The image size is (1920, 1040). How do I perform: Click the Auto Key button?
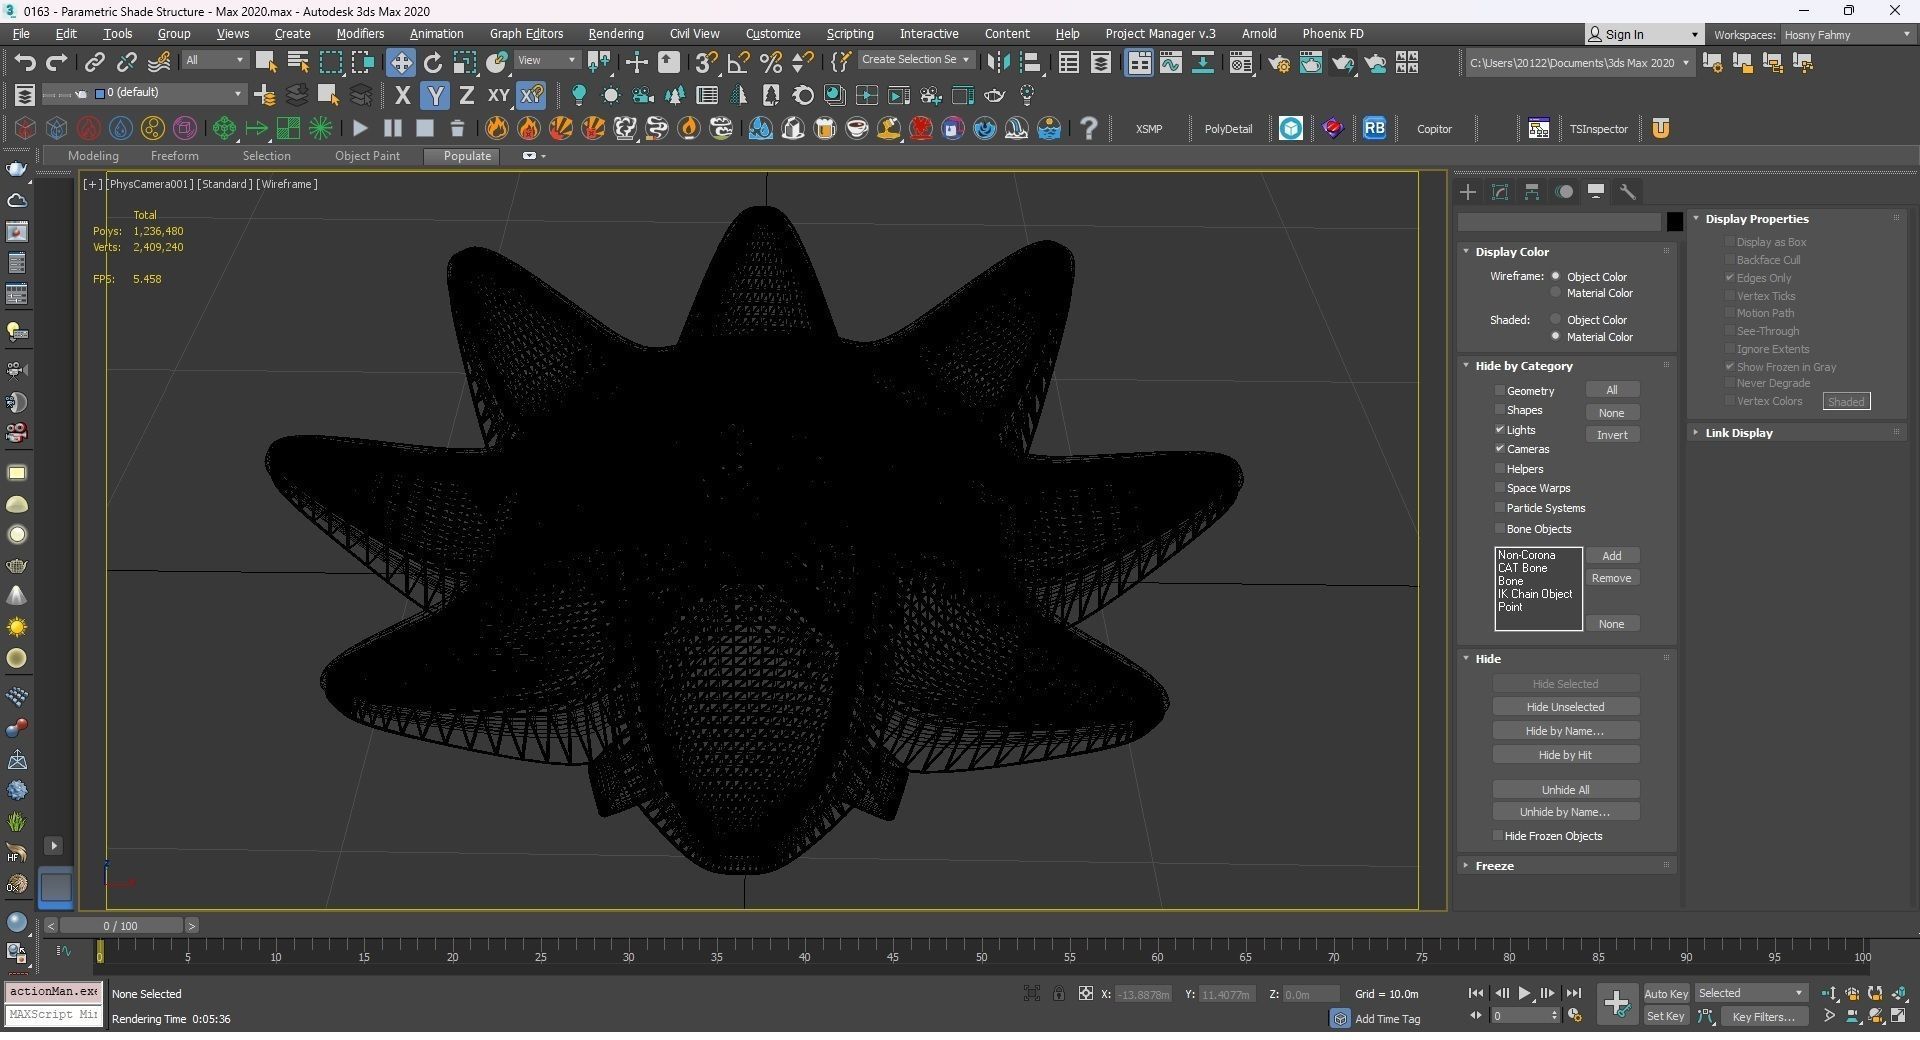tap(1665, 993)
